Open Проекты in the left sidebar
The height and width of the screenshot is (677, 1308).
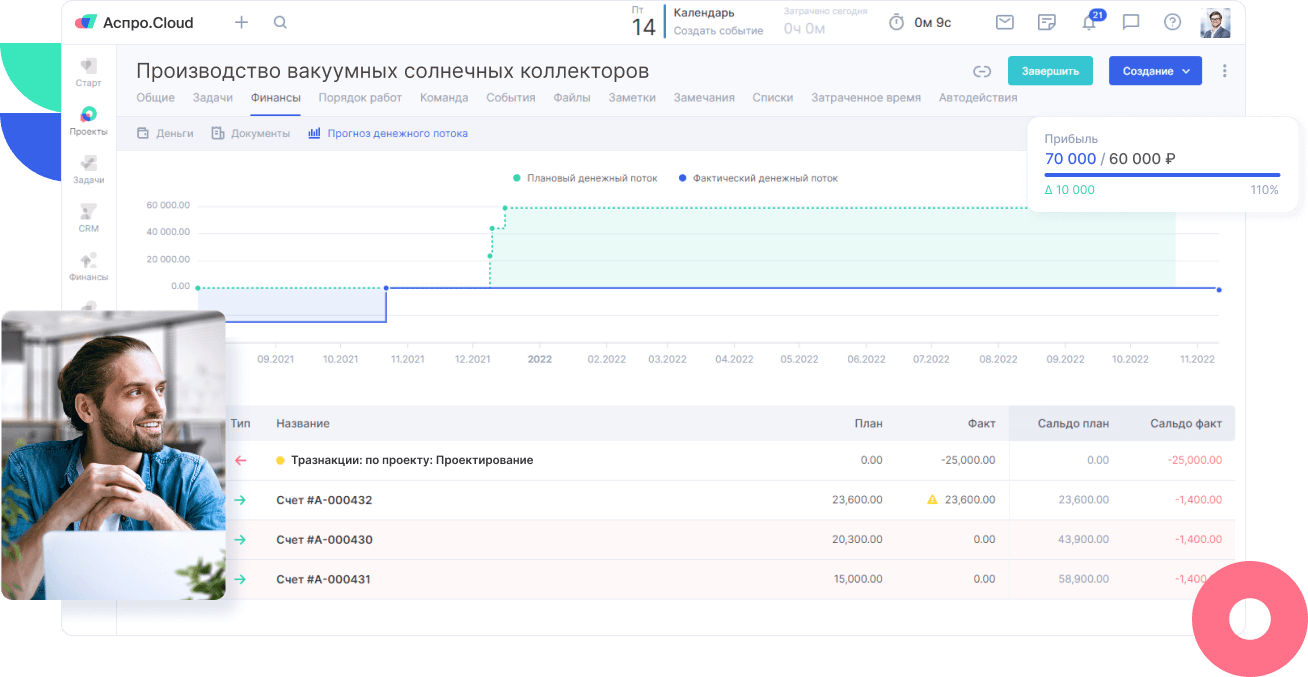[x=88, y=121]
